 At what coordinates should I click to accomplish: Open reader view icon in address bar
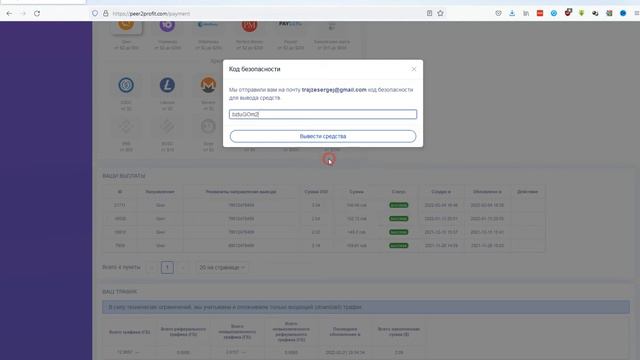[x=429, y=13]
